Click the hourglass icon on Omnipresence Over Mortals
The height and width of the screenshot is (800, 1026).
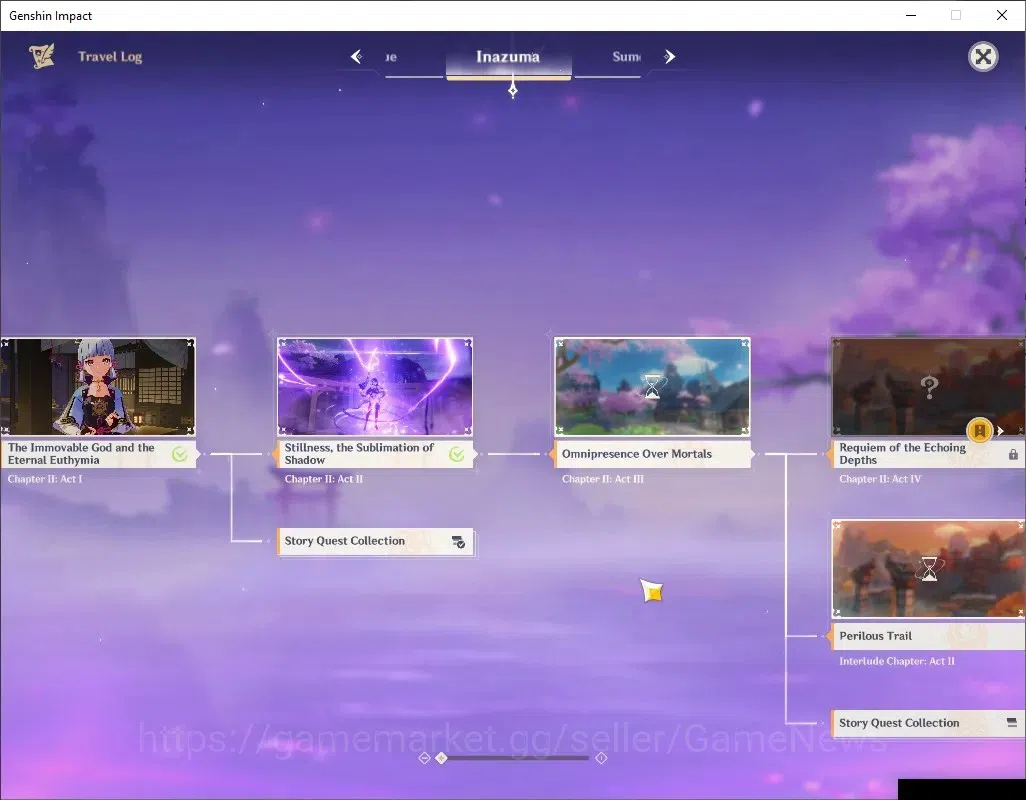(652, 387)
